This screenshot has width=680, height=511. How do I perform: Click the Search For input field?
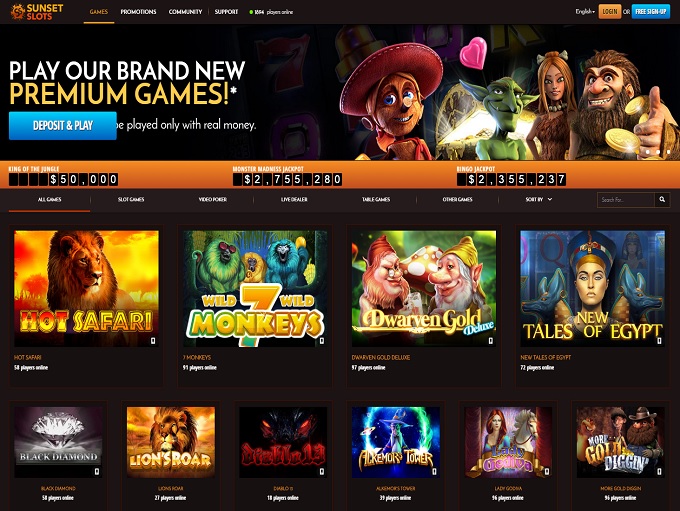tap(626, 200)
